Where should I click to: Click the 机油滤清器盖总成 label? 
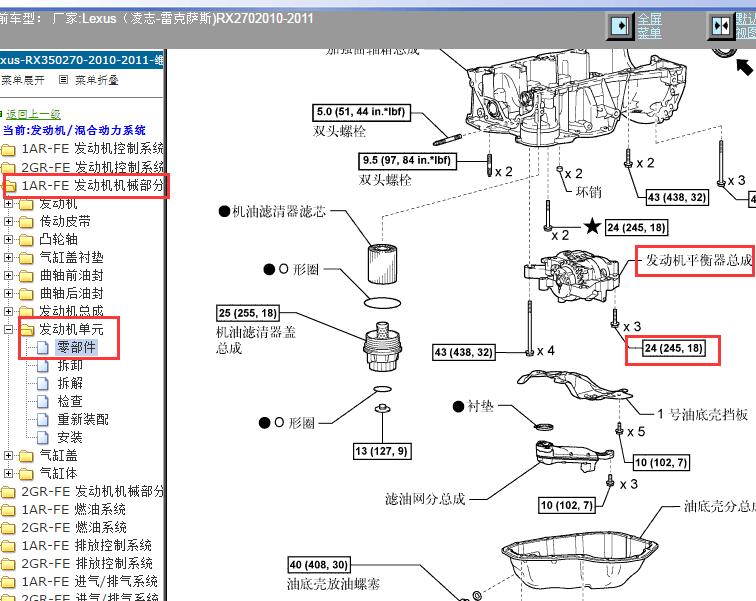(256, 340)
